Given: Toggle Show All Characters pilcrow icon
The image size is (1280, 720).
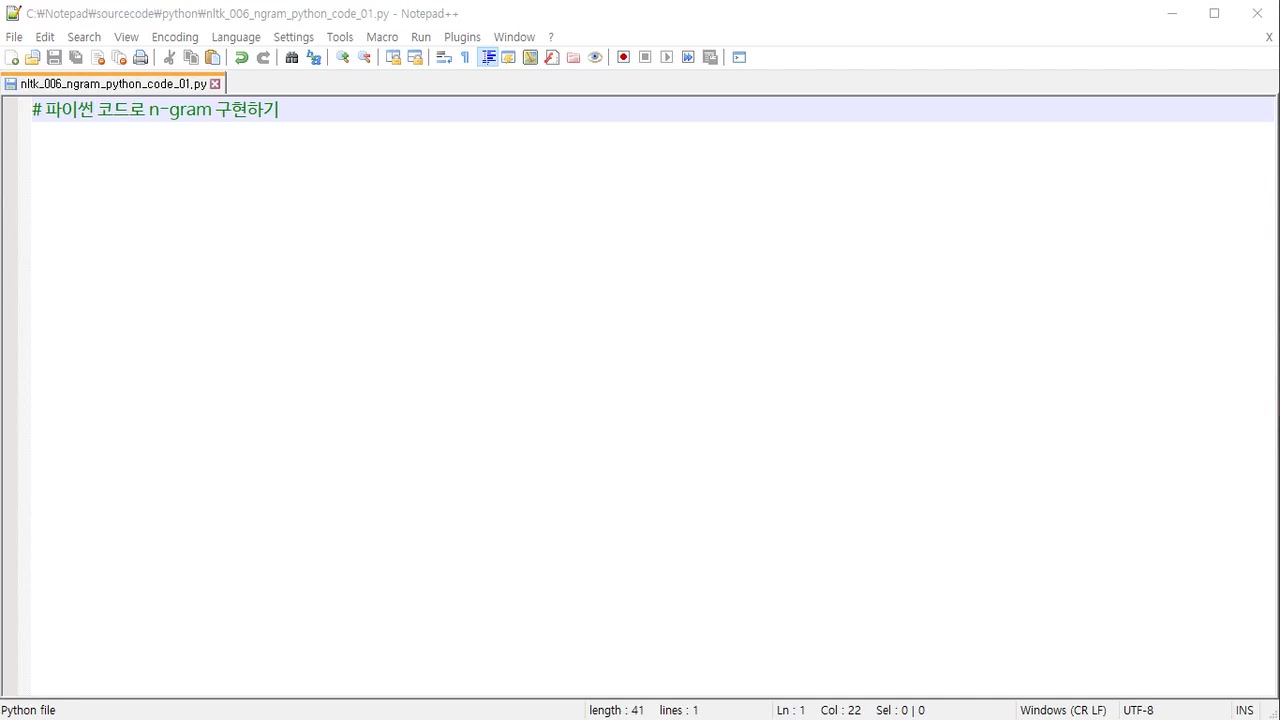Looking at the screenshot, I should (x=465, y=58).
